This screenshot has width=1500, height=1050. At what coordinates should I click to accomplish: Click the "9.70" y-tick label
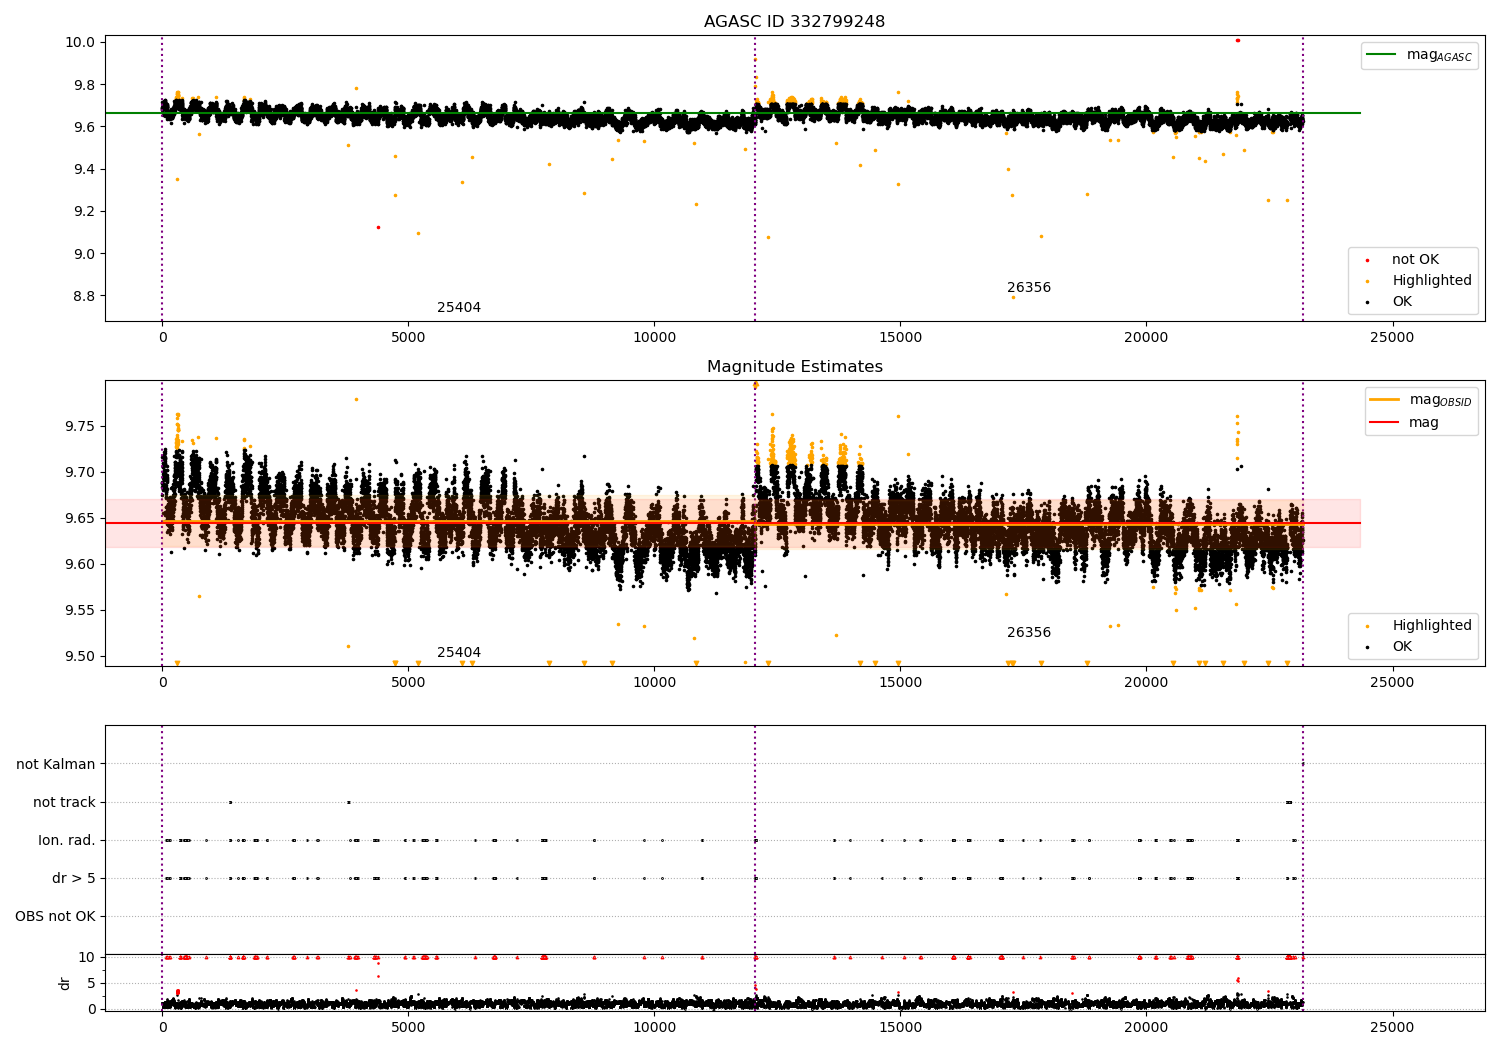(82, 473)
